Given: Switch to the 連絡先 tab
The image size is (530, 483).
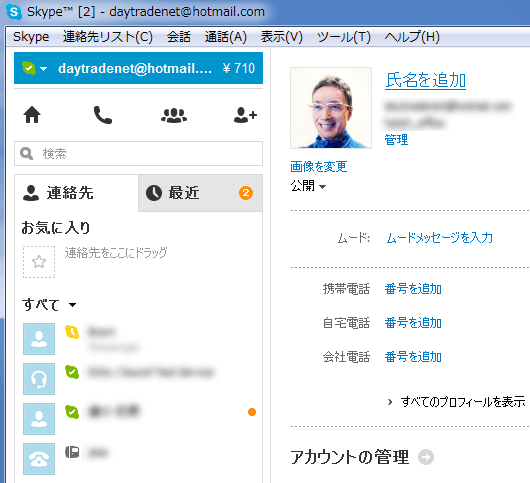Looking at the screenshot, I should pos(76,193).
